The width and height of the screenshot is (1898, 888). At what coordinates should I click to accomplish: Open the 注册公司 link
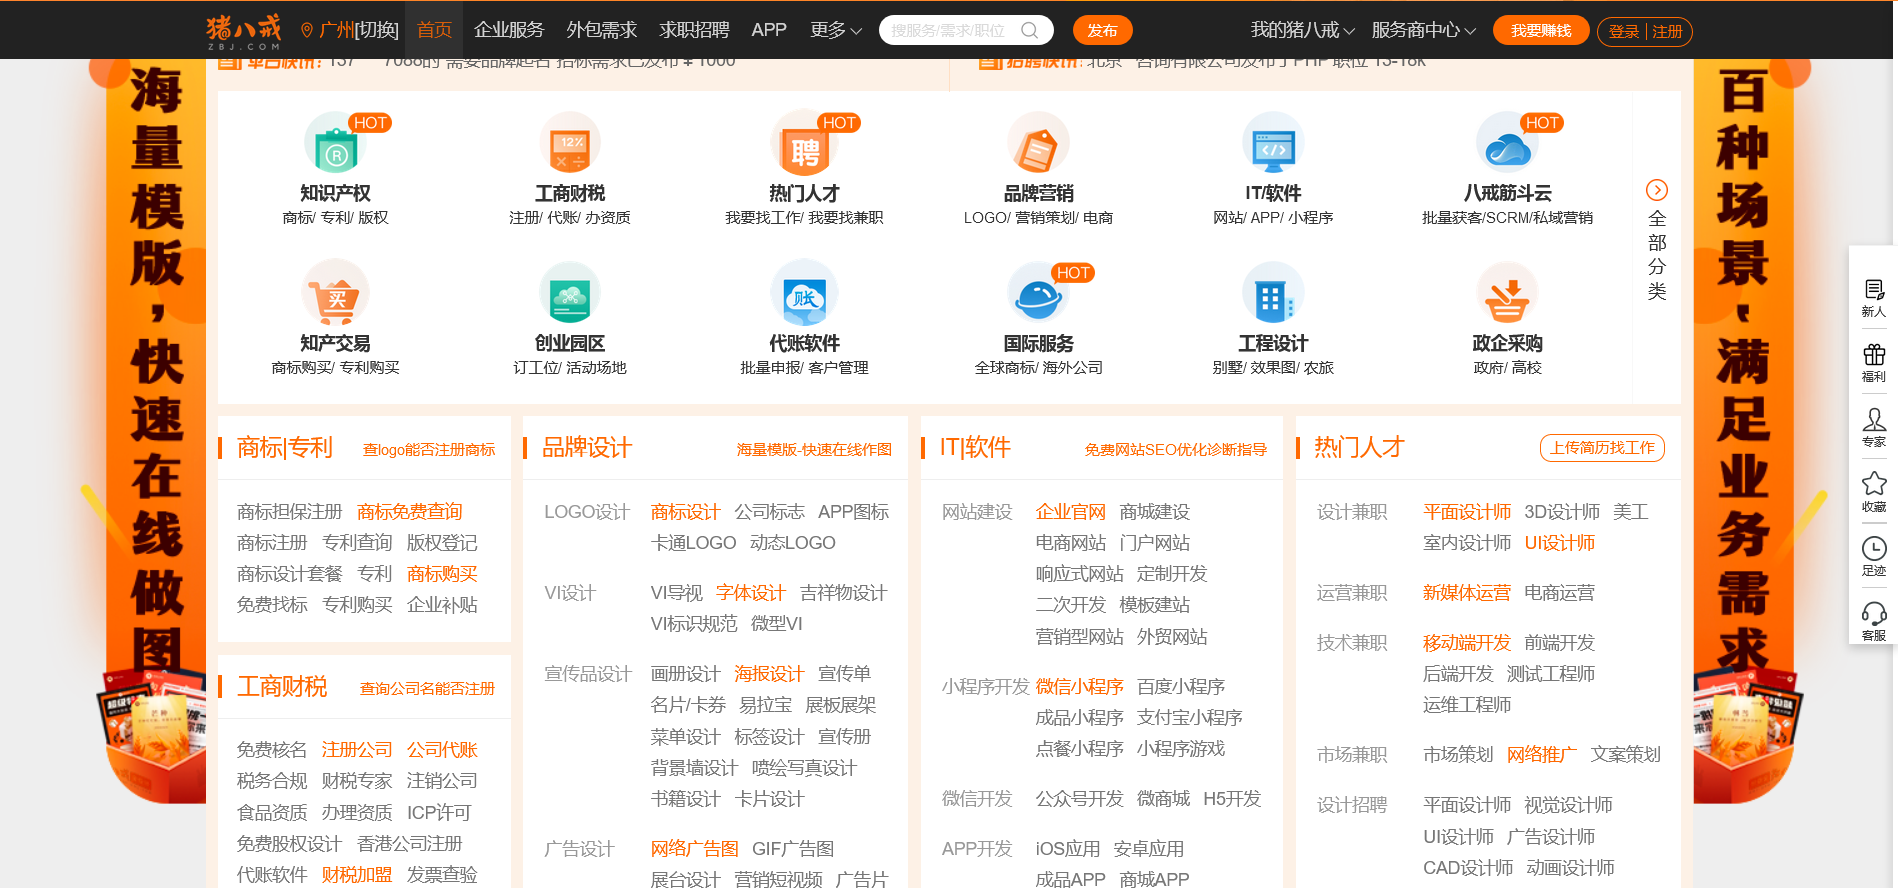click(357, 750)
